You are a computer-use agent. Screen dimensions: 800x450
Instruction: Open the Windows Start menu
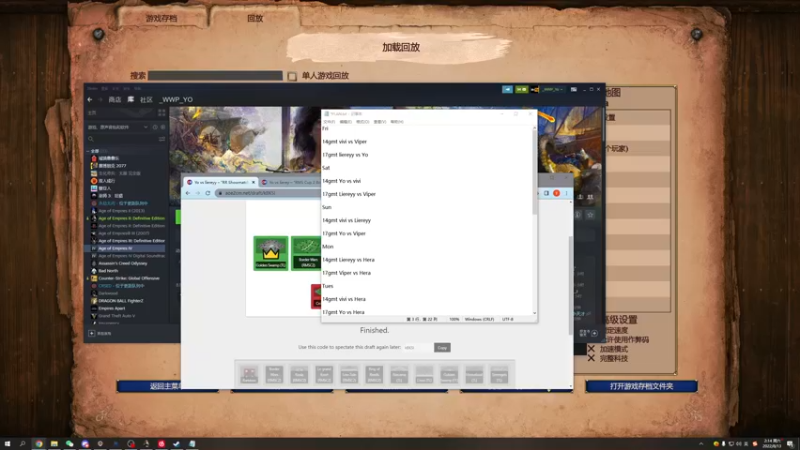coord(7,444)
